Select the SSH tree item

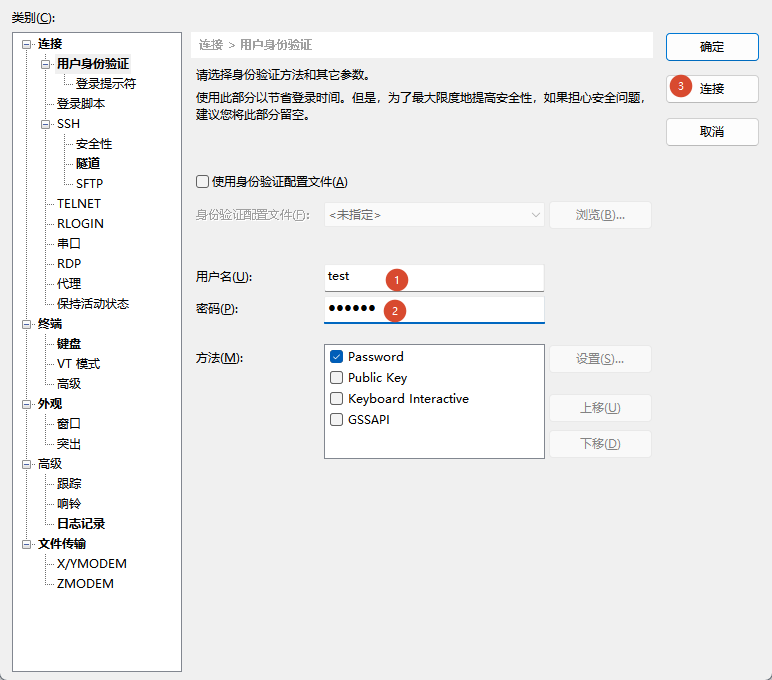68,124
